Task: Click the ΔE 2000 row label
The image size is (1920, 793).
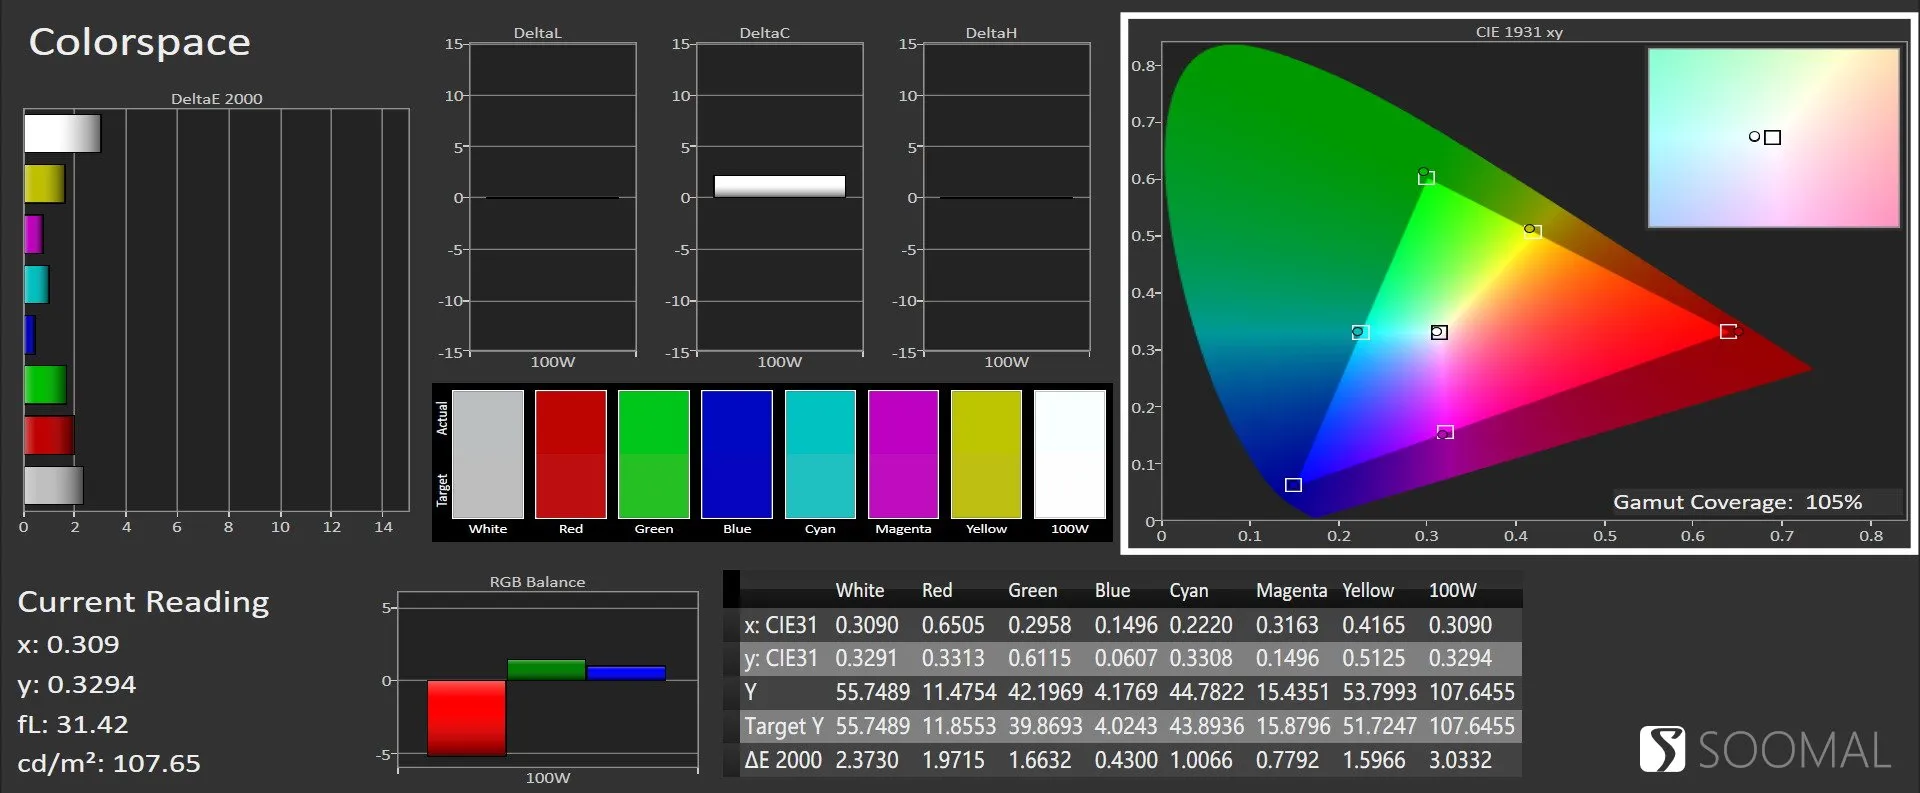Action: click(783, 760)
